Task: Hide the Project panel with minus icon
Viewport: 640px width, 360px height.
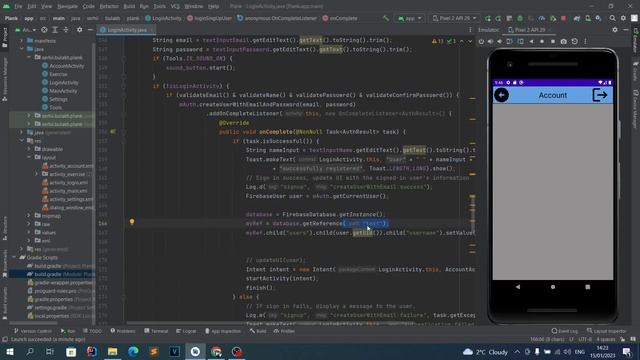Action: [90, 30]
